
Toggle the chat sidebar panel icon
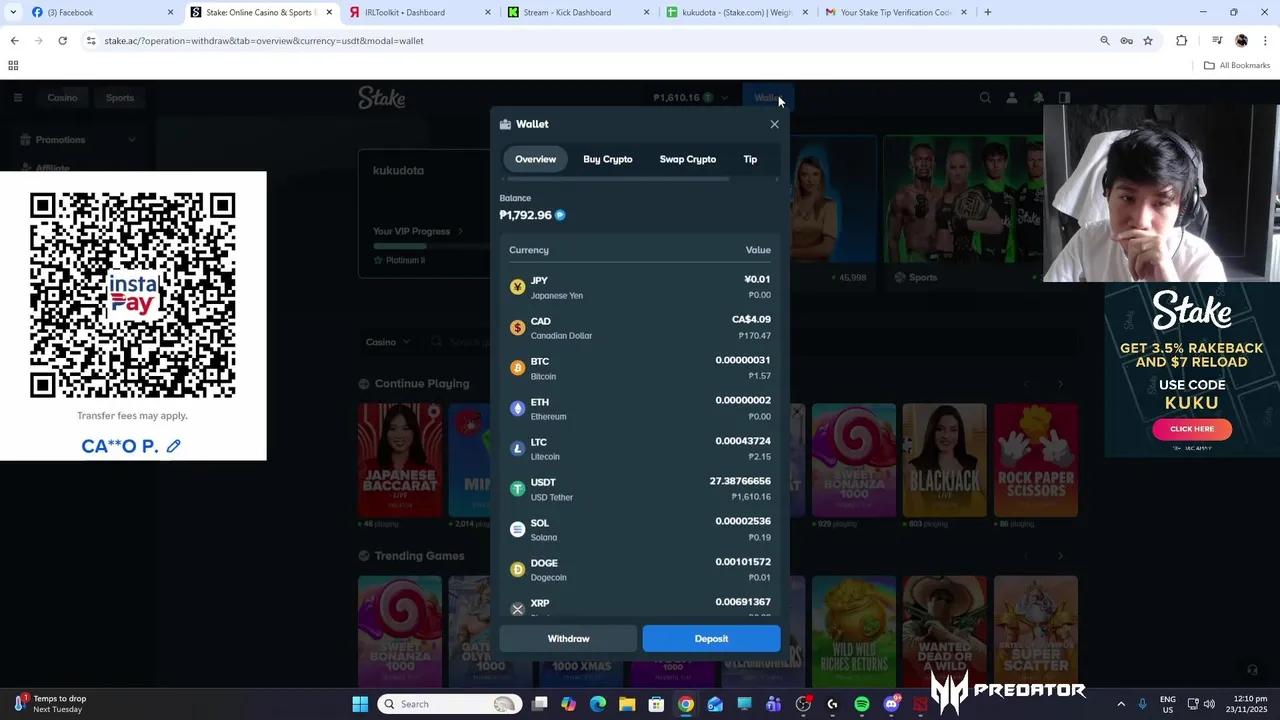[x=1064, y=97]
